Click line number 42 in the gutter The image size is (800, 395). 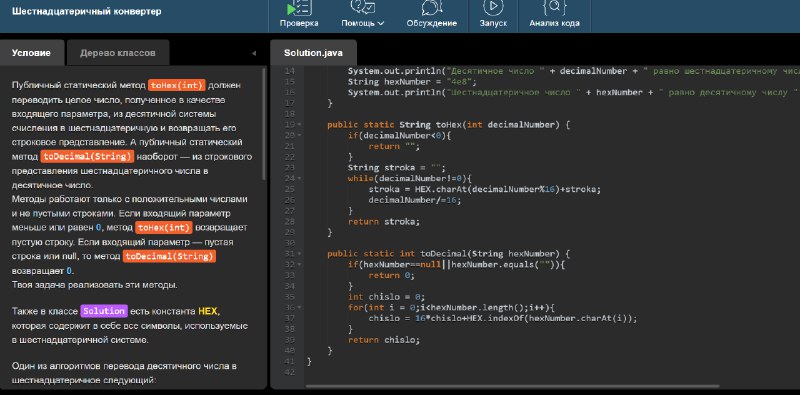pyautogui.click(x=289, y=372)
